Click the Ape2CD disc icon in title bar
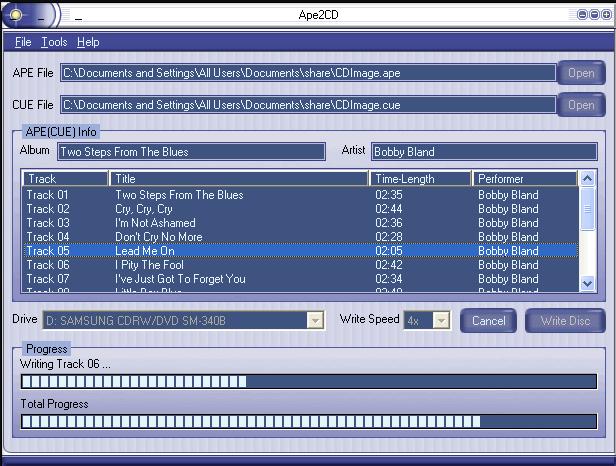This screenshot has width=616, height=466. (16, 15)
